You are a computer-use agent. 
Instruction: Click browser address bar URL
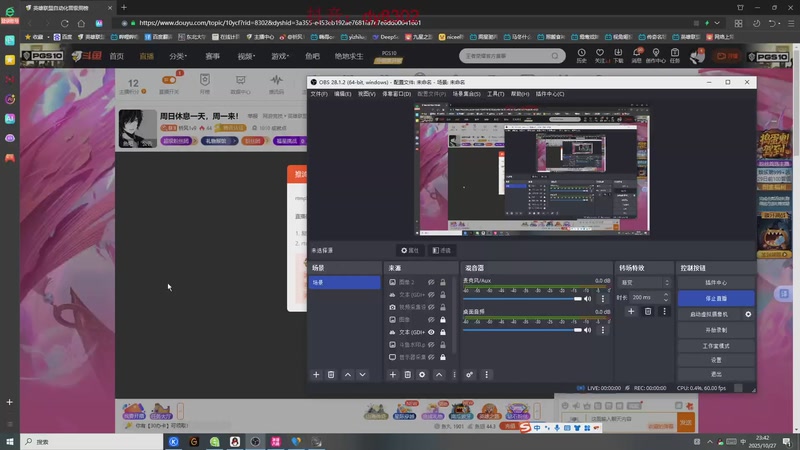(x=280, y=23)
